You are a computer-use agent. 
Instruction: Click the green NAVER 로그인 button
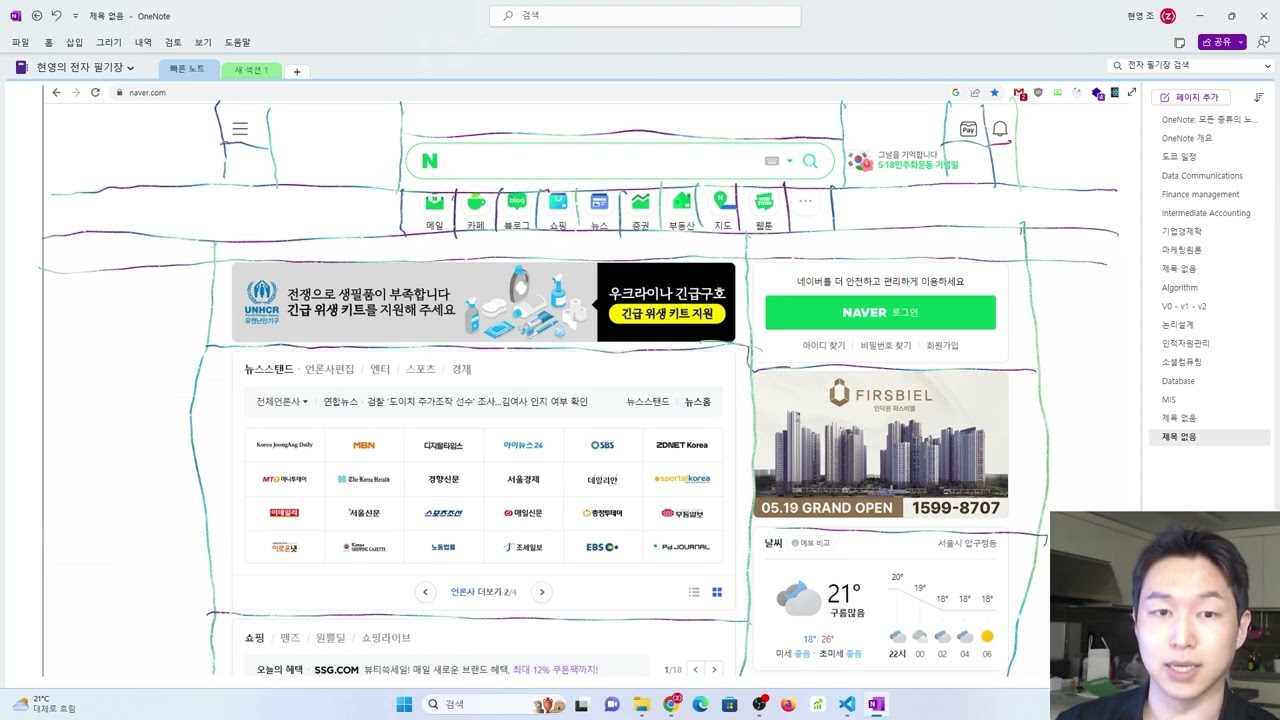(x=880, y=312)
